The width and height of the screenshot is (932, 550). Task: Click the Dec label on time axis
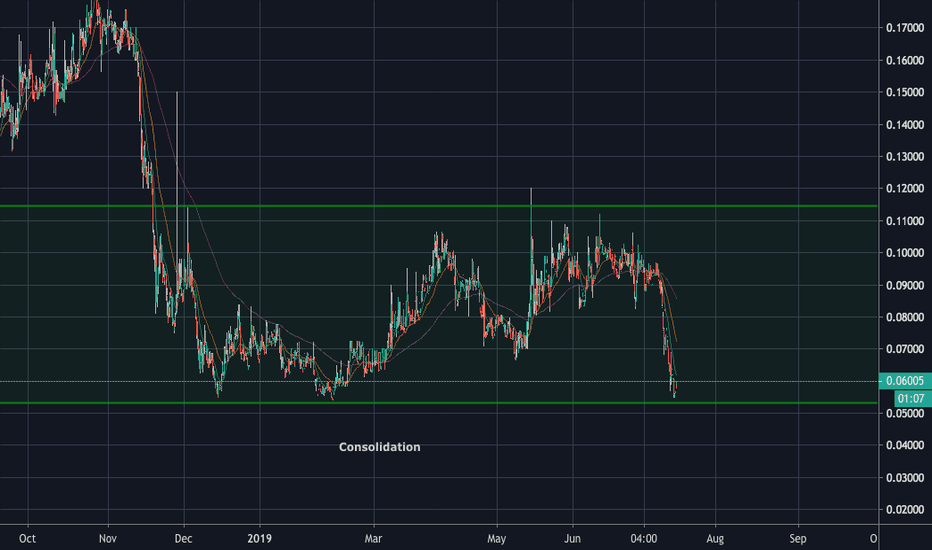pos(183,539)
